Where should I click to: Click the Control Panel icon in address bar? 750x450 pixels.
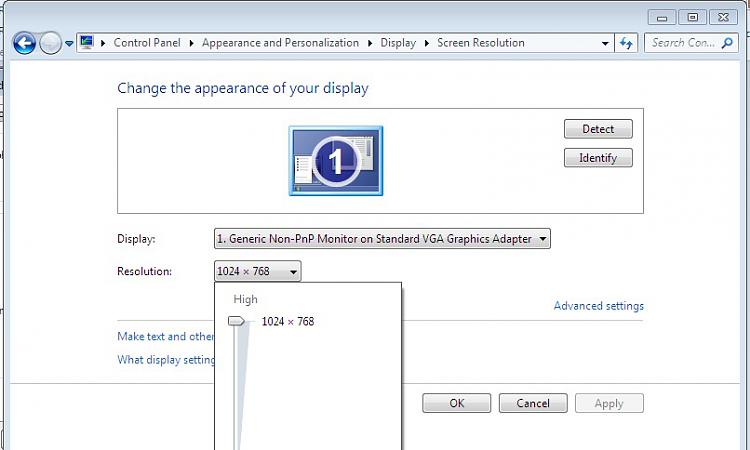pyautogui.click(x=87, y=43)
